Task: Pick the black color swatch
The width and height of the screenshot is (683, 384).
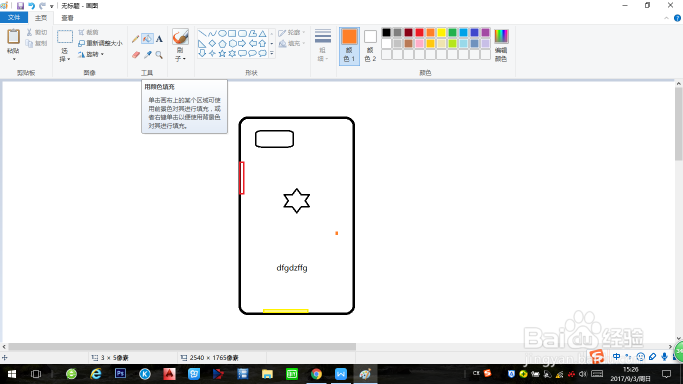Action: 386,32
